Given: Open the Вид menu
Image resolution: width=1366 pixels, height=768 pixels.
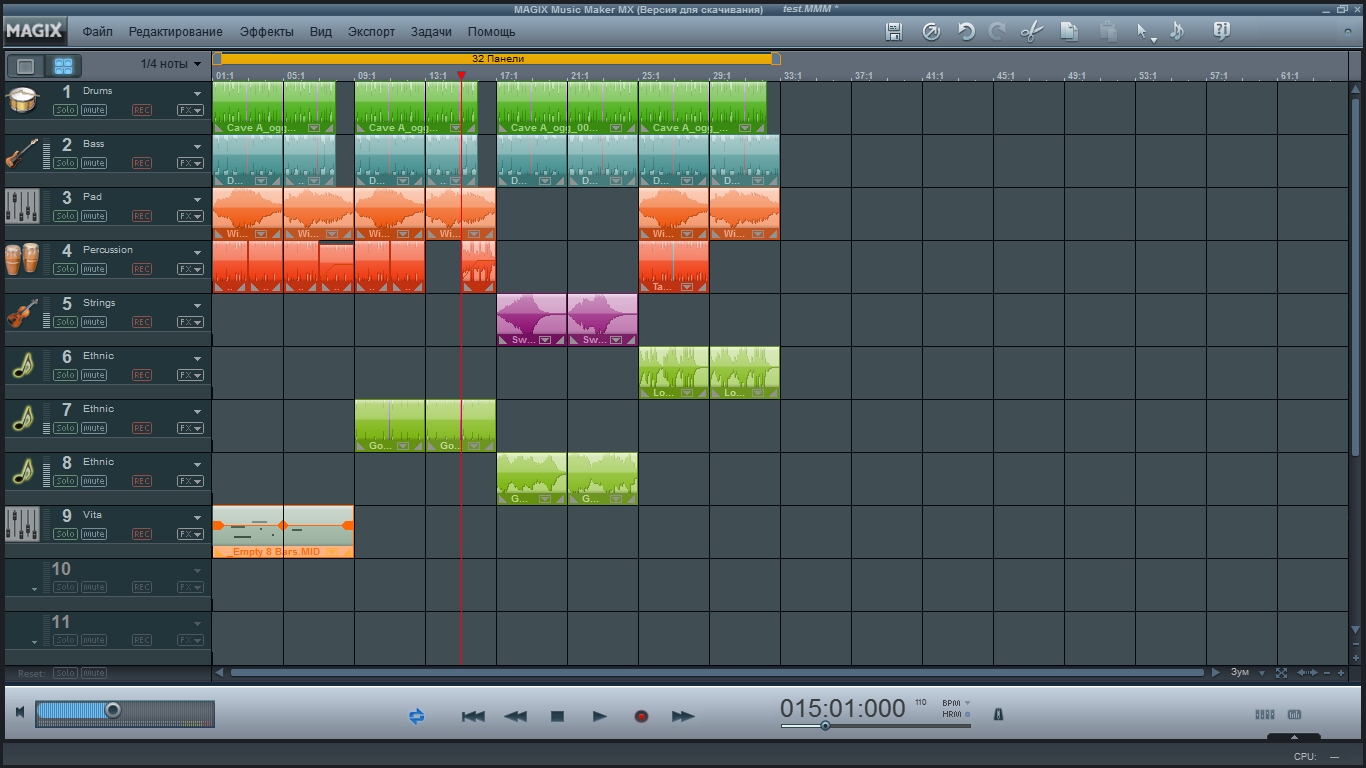Looking at the screenshot, I should pyautogui.click(x=321, y=32).
